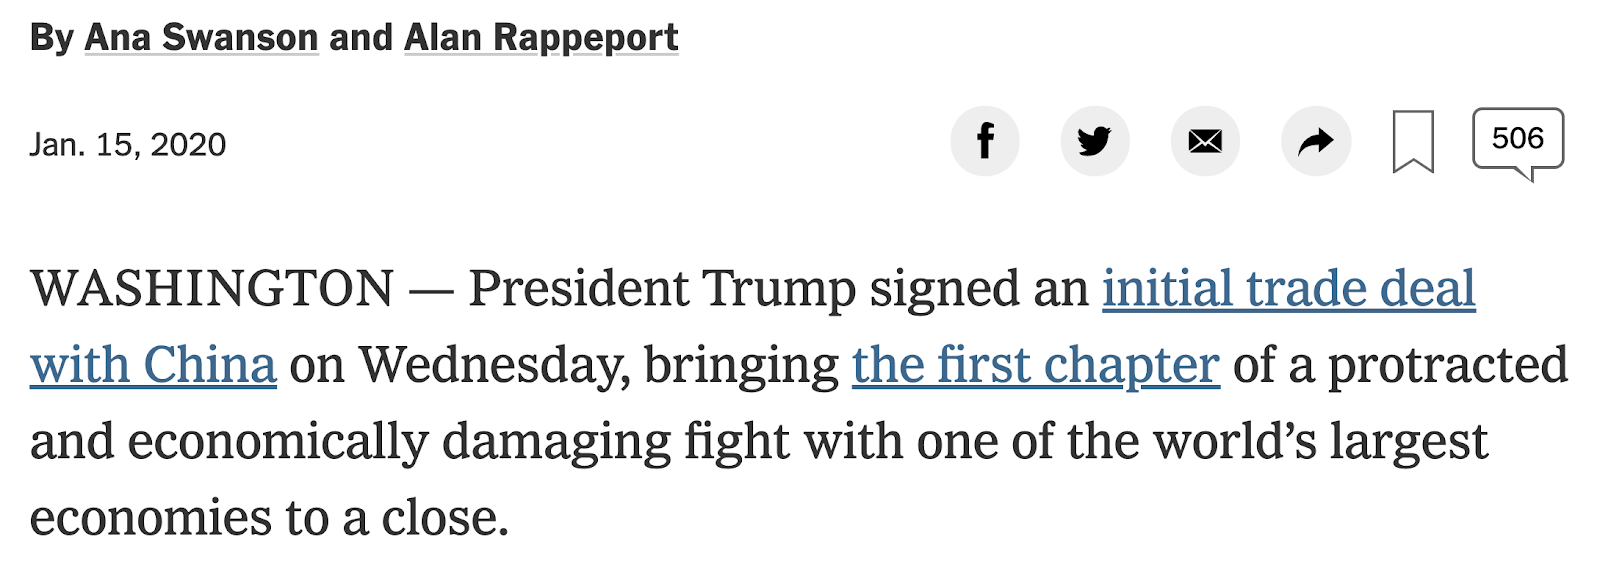1600x570 pixels.
Task: Click the WASHINGTON dateline word
Action: (x=212, y=288)
